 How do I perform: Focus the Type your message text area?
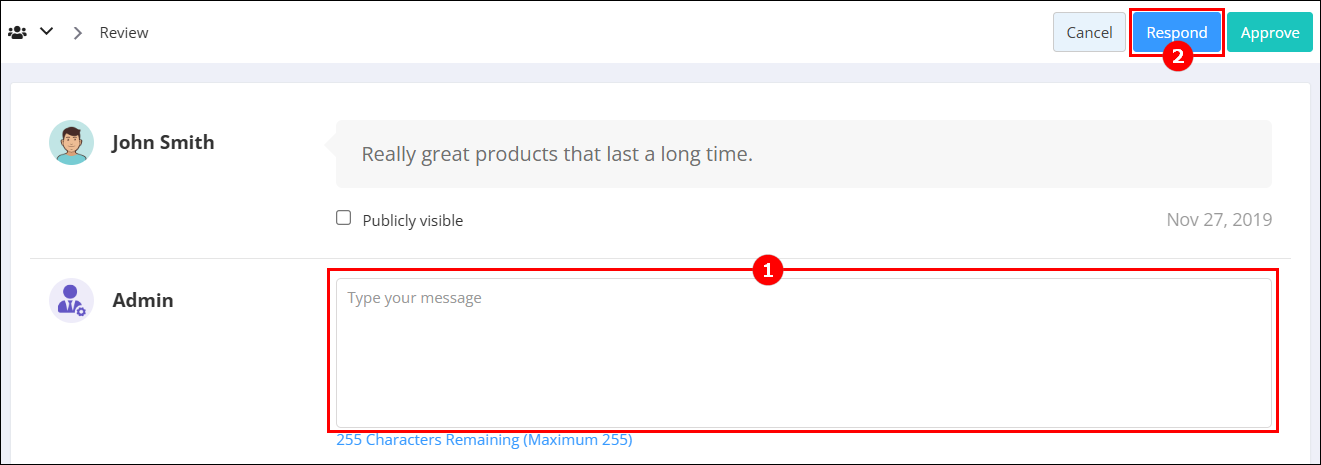coord(803,353)
